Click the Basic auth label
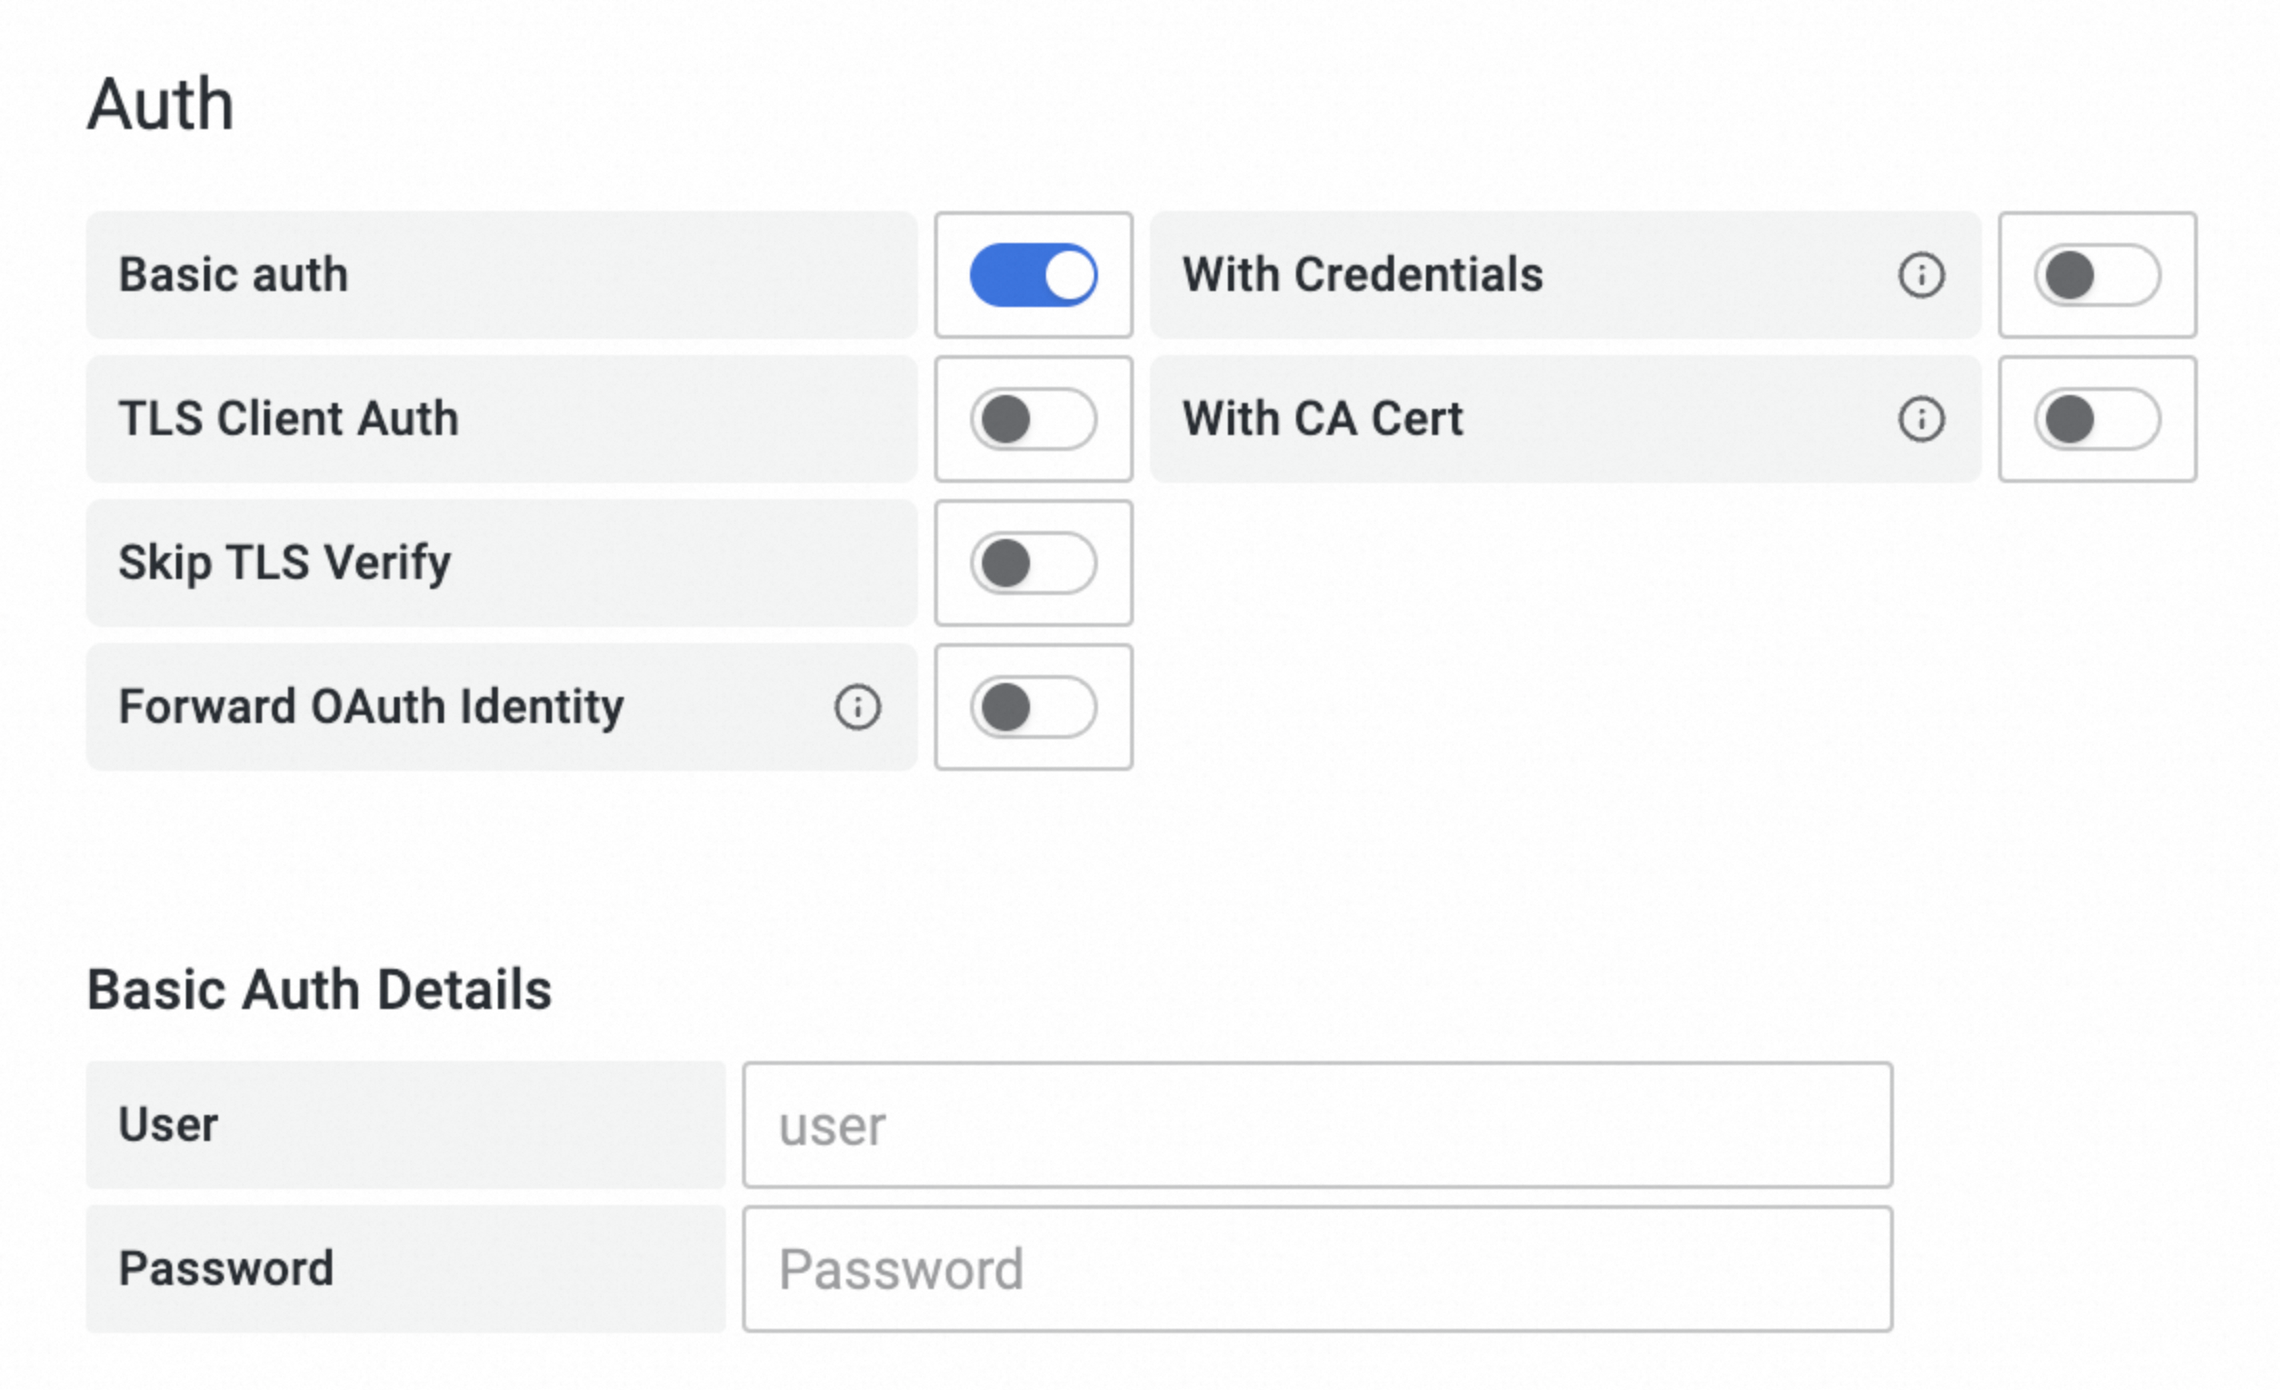This screenshot has height=1390, width=2280. click(233, 275)
